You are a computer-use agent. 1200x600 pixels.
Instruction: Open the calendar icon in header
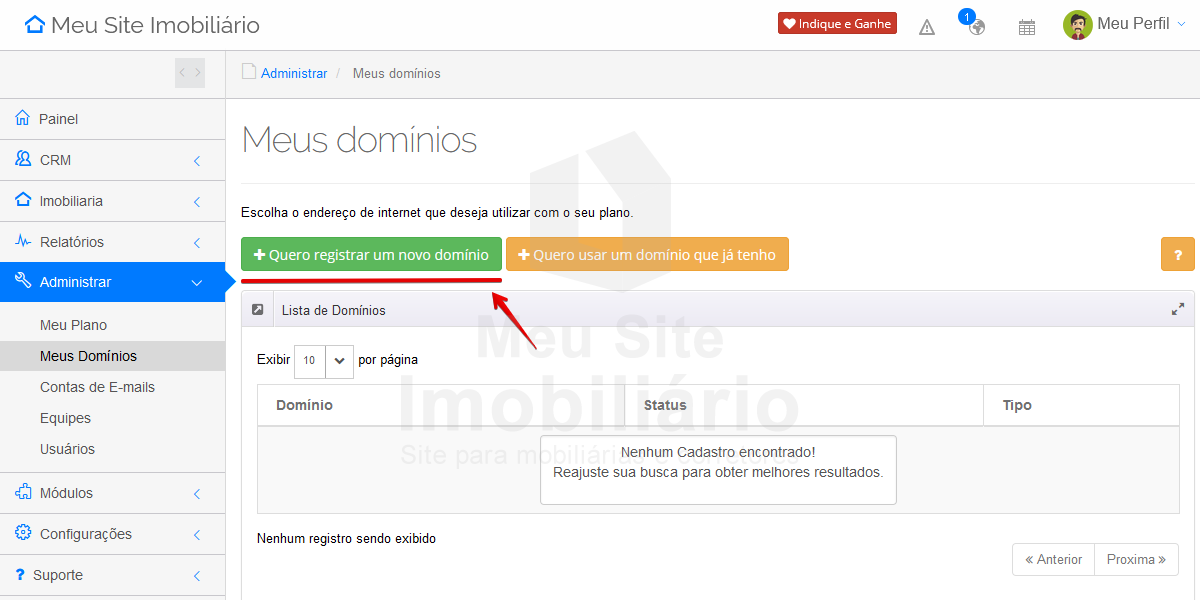(1027, 27)
